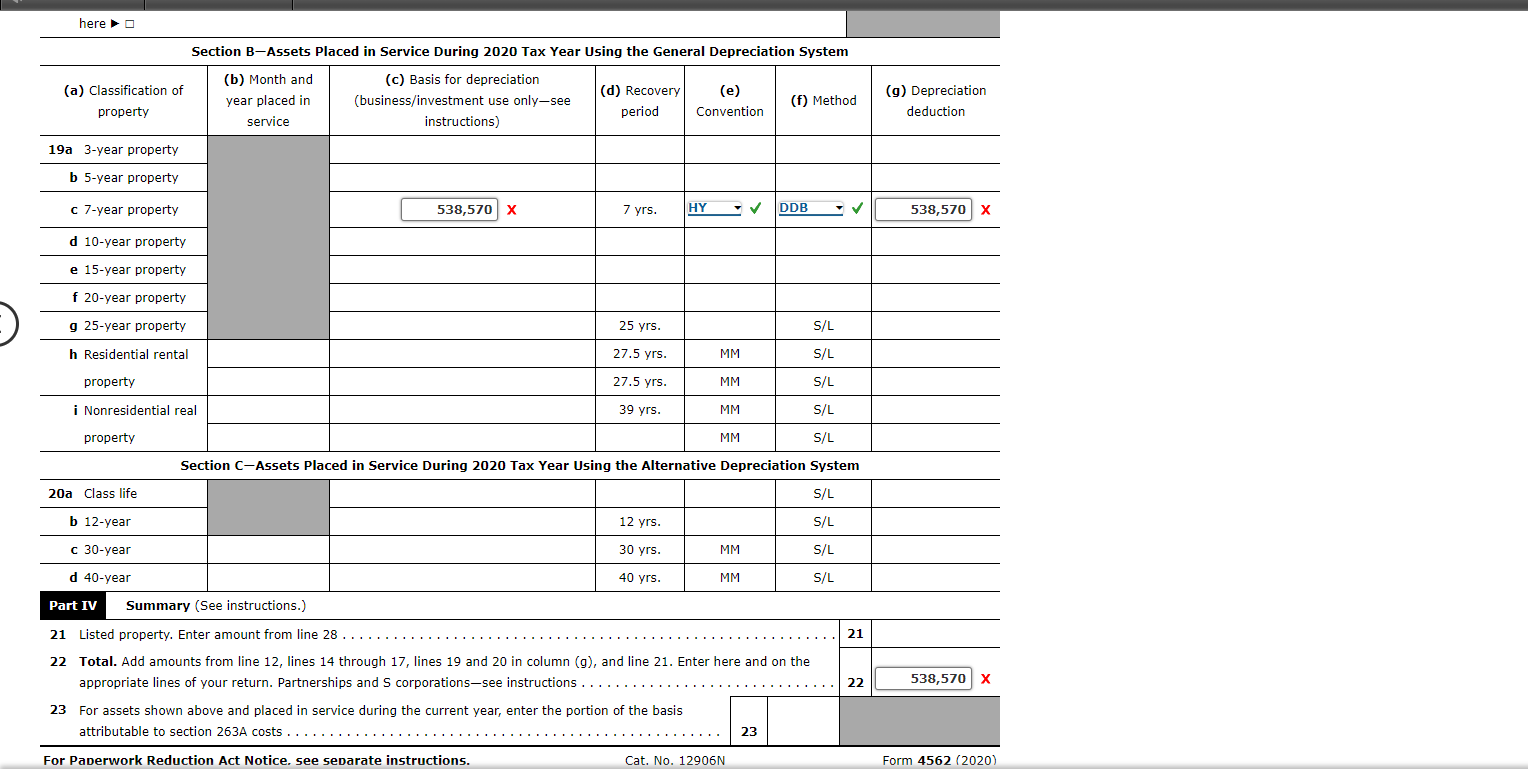Viewport: 1528px width, 782px height.
Task: Click the 'Part IV' black label
Action: point(73,606)
